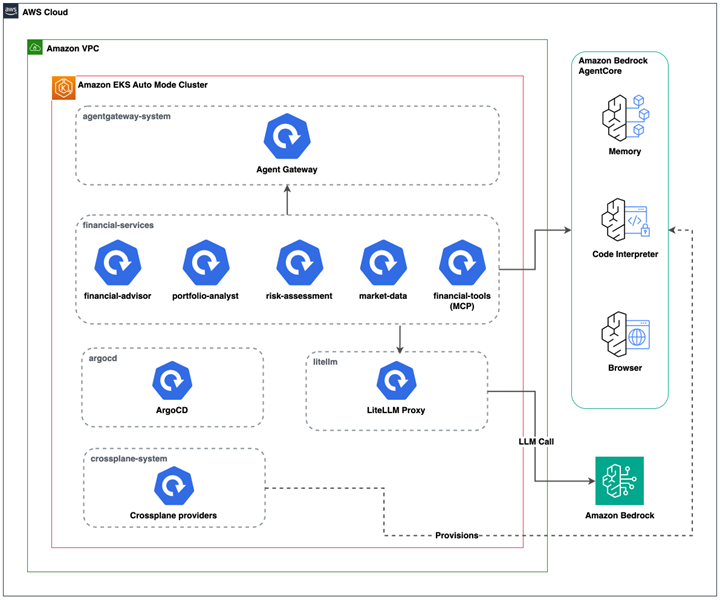
Task: Click the 'ArgoCD' text label
Action: 172,410
